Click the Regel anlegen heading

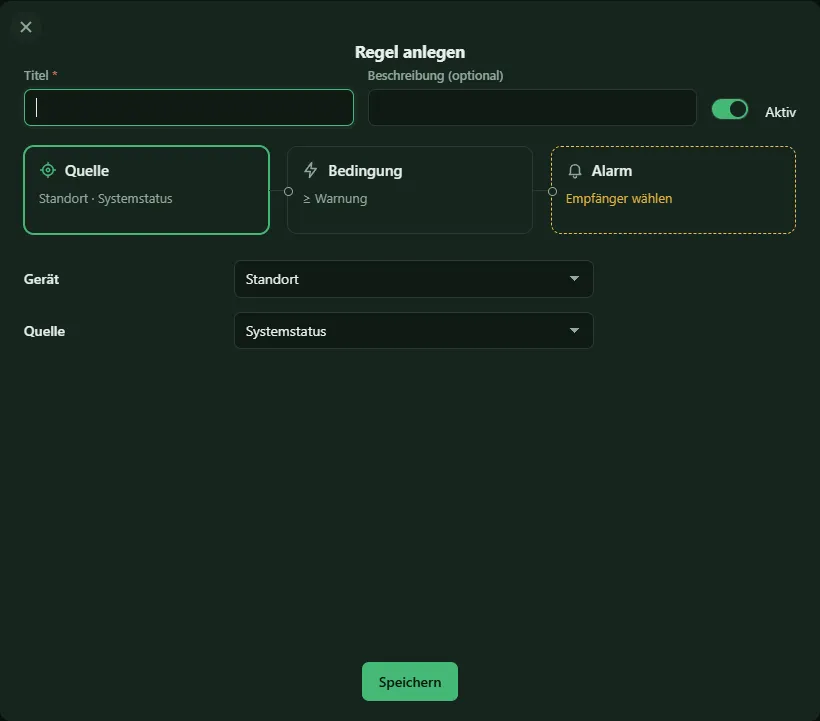(410, 52)
